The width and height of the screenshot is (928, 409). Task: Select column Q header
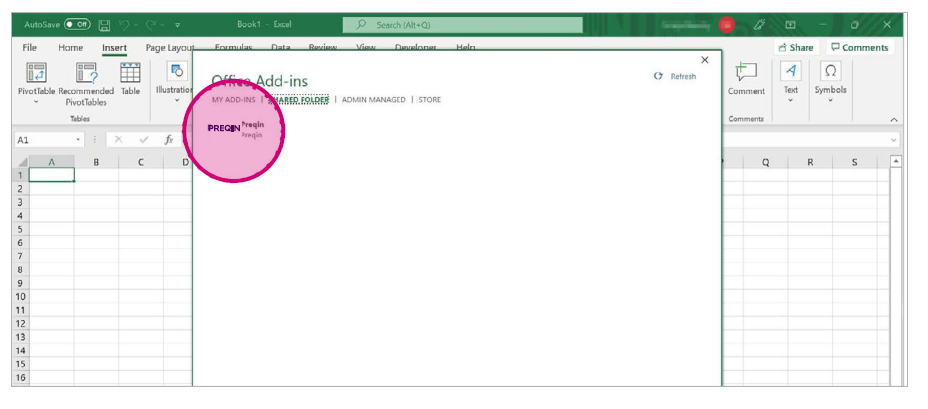point(765,162)
